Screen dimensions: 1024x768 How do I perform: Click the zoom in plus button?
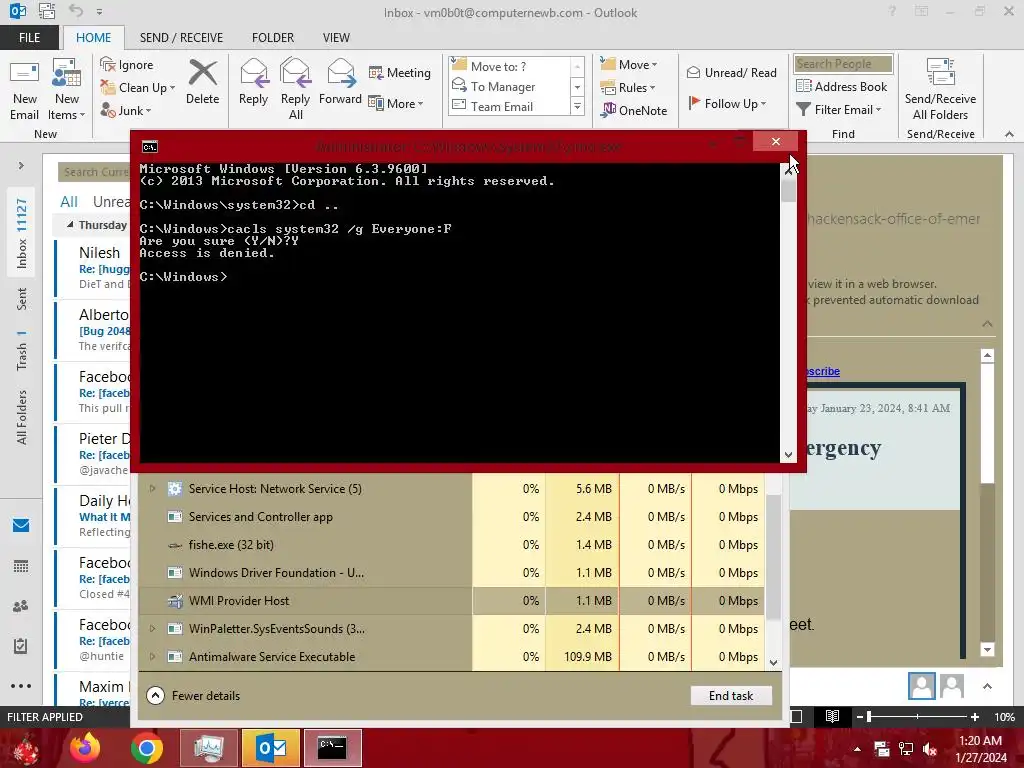974,716
